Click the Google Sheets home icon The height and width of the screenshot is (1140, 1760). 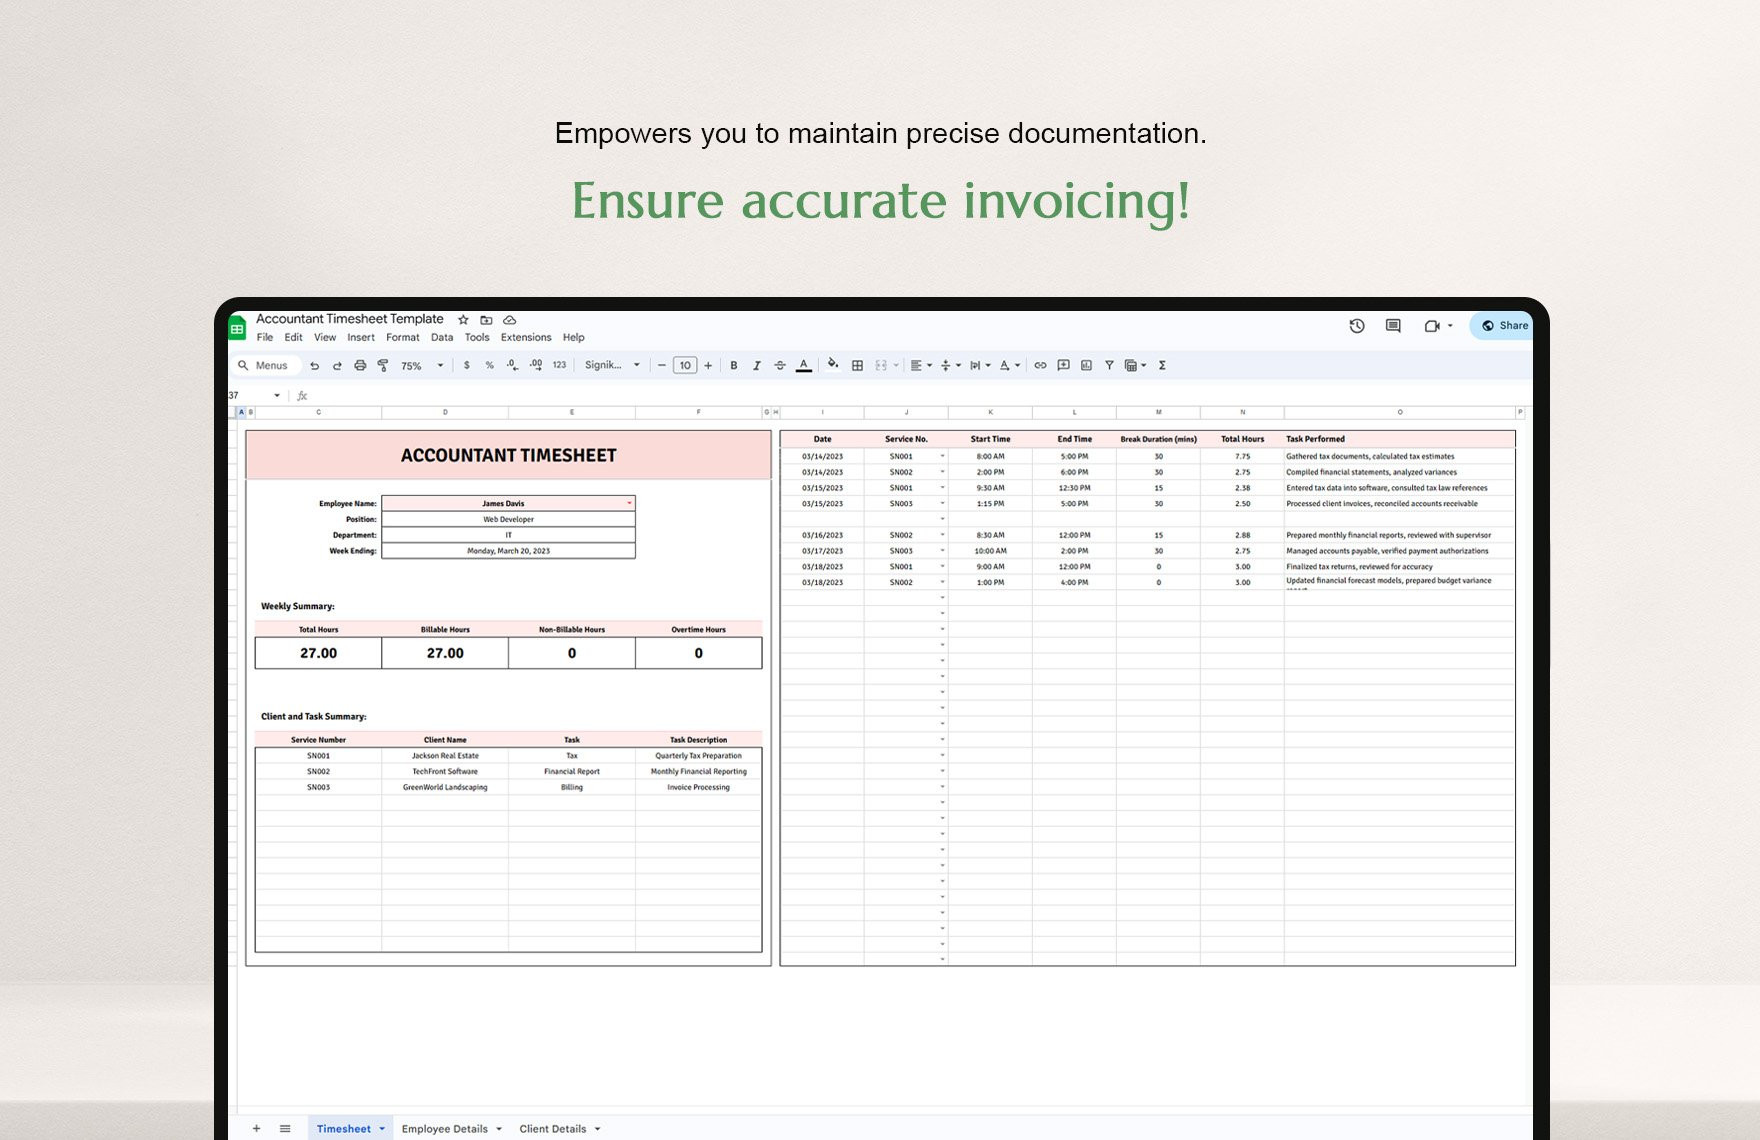click(x=237, y=328)
